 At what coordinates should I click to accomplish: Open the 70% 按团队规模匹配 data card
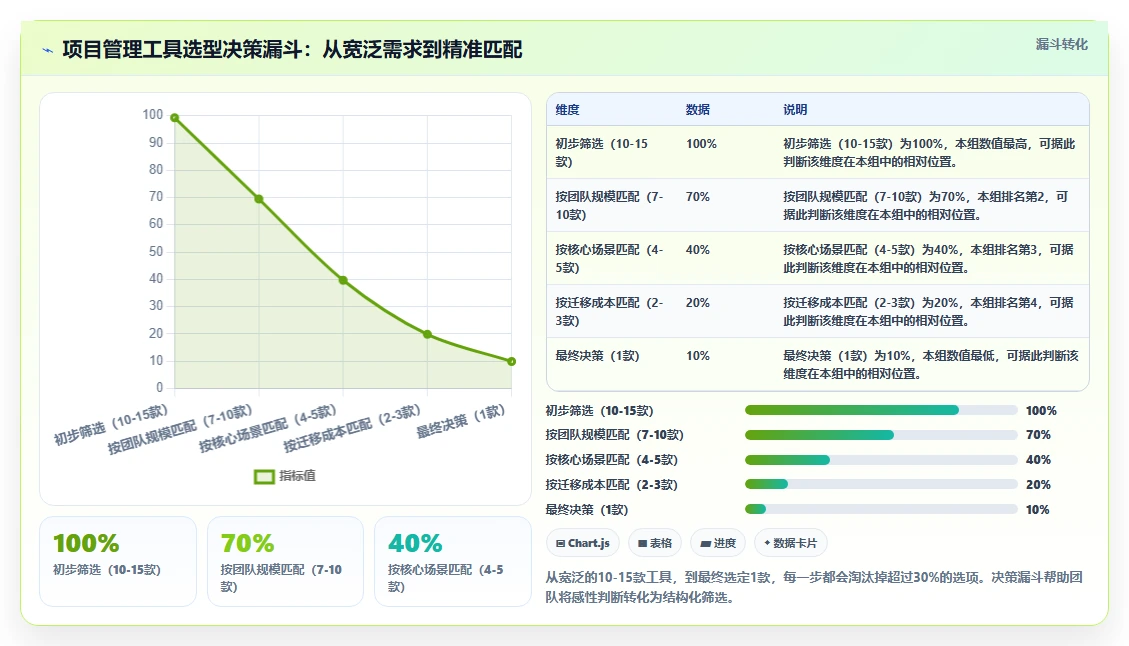pyautogui.click(x=285, y=561)
